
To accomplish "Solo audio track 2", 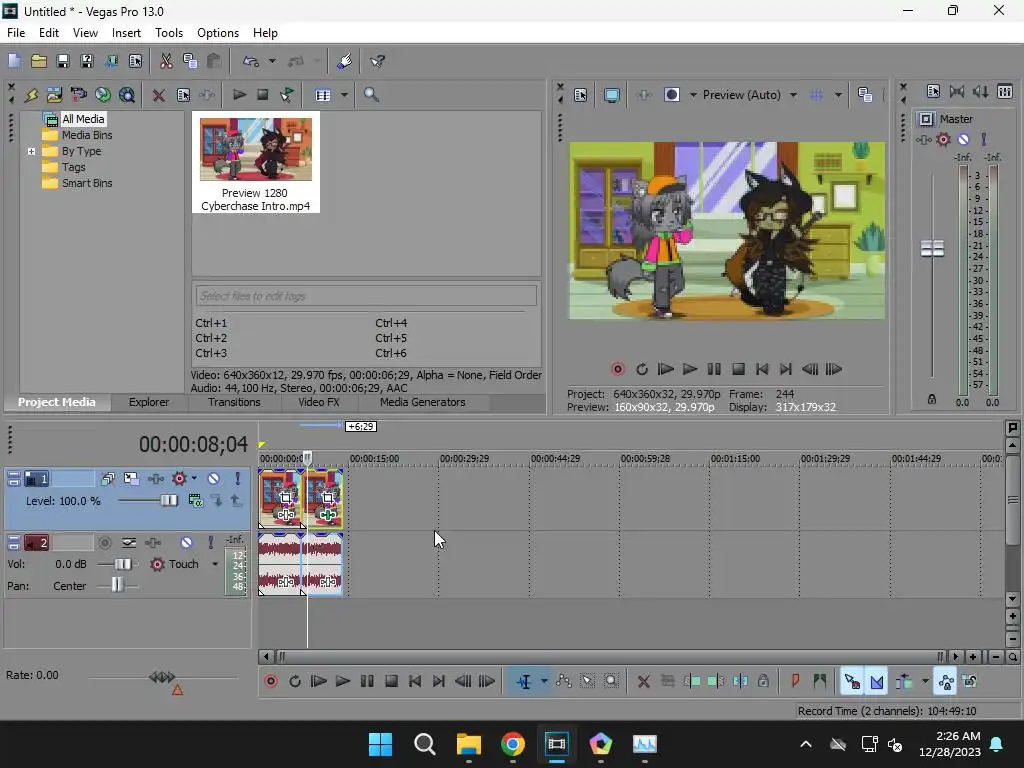I will tap(210, 543).
